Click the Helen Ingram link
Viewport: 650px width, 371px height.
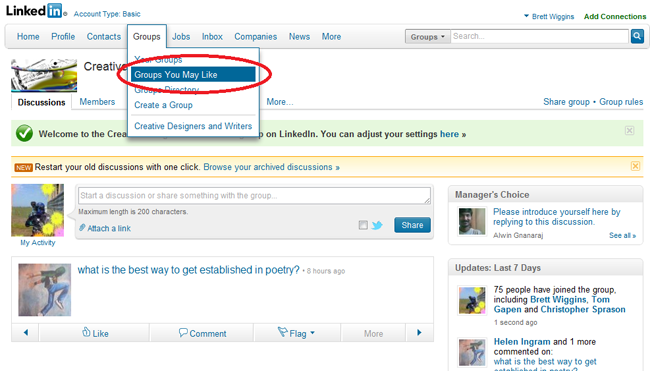tap(521, 342)
